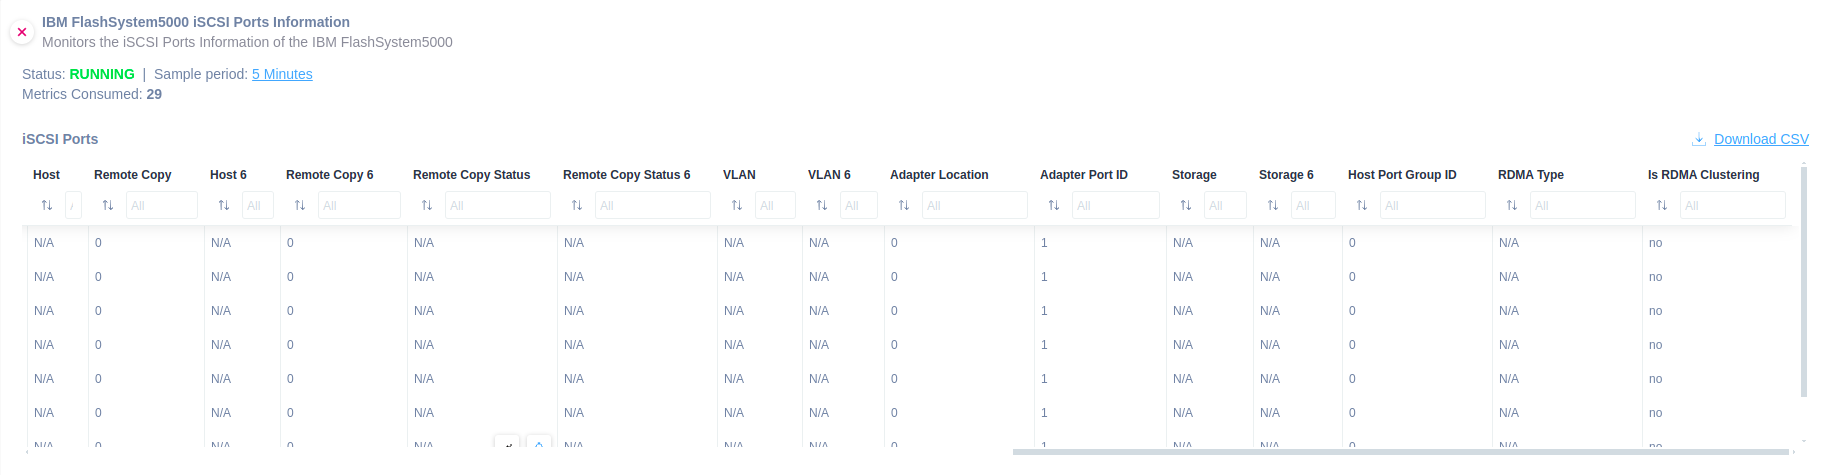Focus the Host Port Group ID filter field
The height and width of the screenshot is (475, 1827).
[x=1433, y=205]
